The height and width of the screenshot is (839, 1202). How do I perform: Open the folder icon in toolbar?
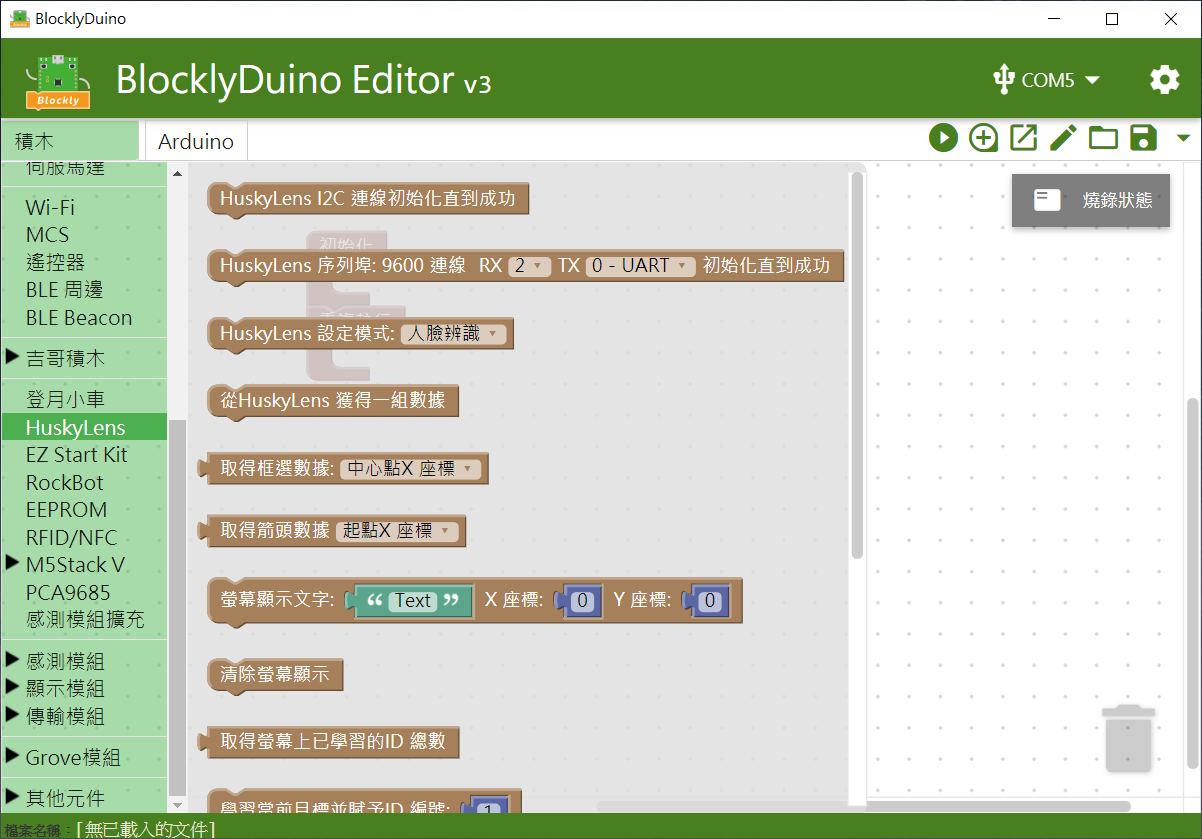pos(1103,138)
